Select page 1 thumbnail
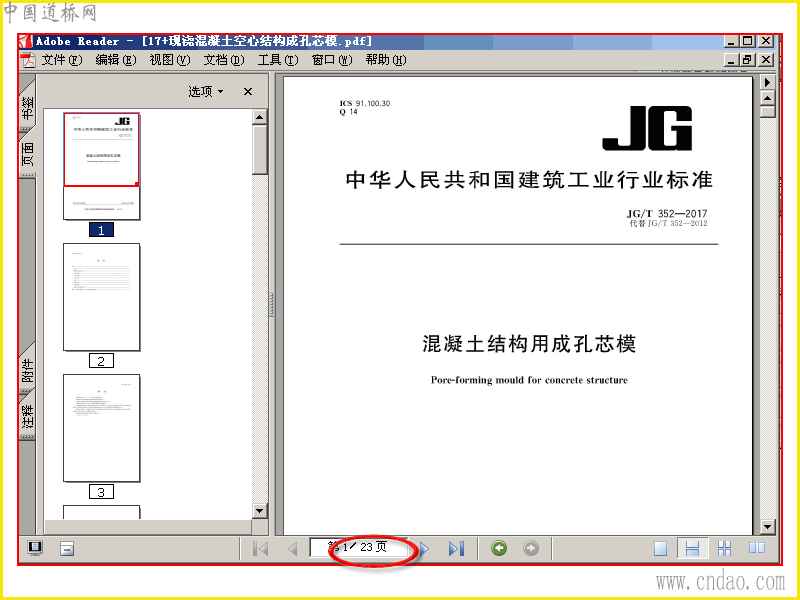The height and width of the screenshot is (600, 800). click(x=102, y=166)
